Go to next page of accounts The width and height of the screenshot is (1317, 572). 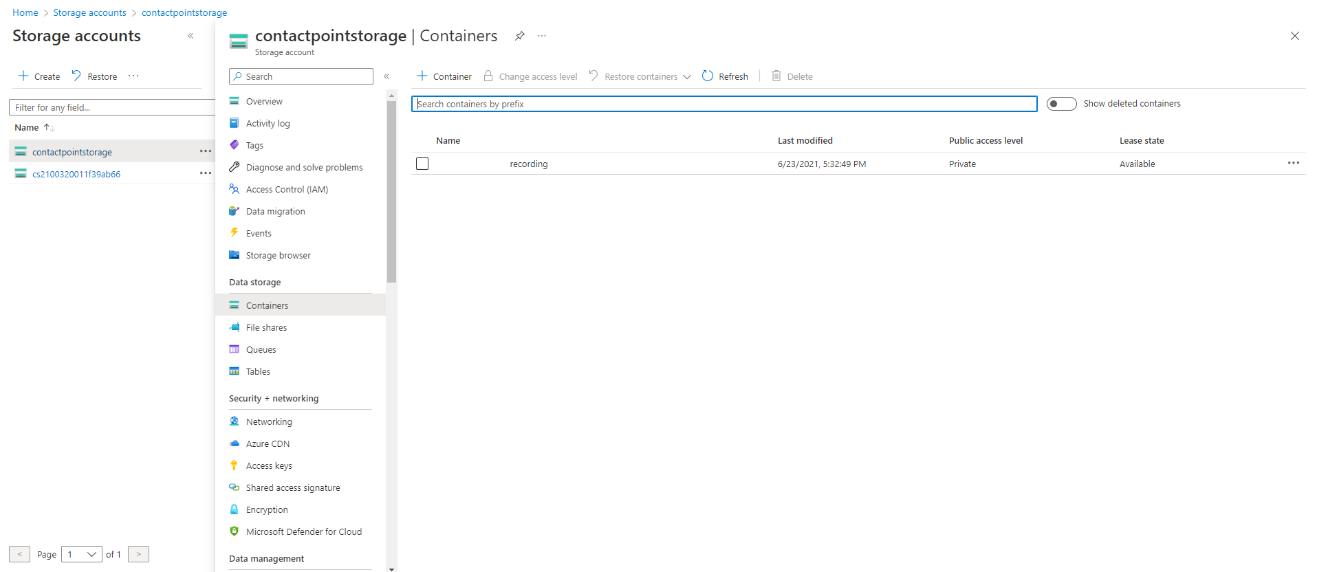[x=139, y=554]
